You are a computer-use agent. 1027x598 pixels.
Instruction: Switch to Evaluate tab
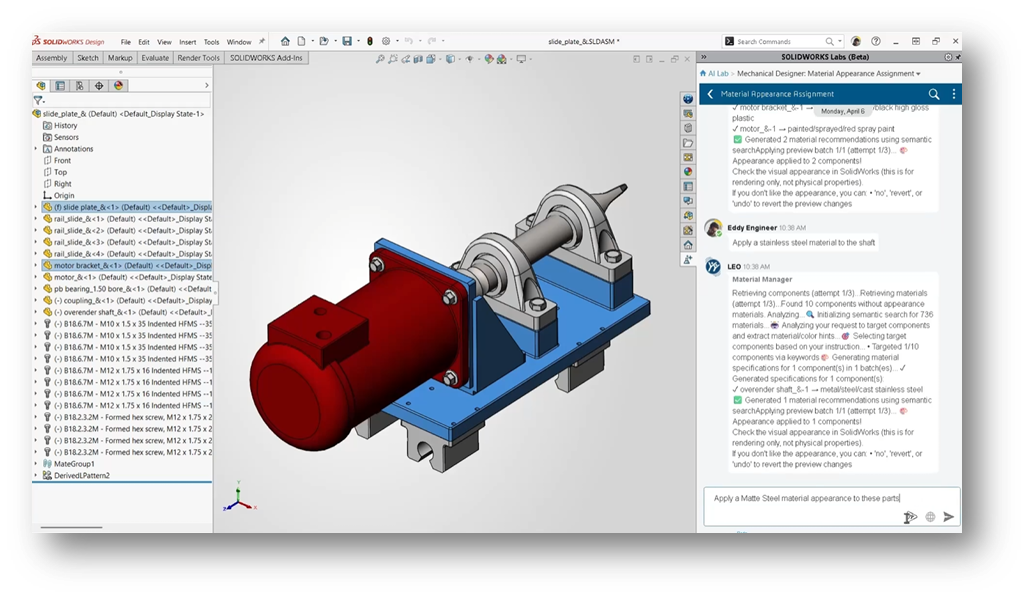click(155, 58)
